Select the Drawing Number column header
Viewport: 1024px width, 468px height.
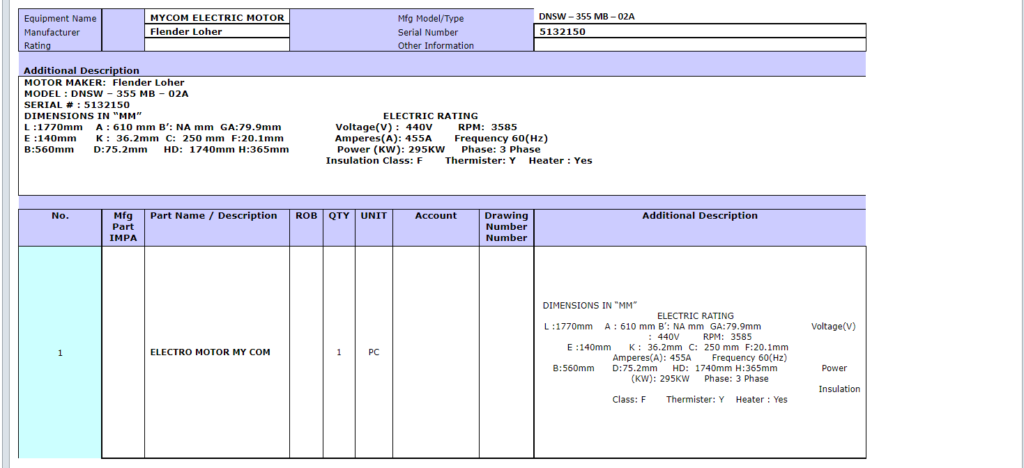[x=506, y=227]
